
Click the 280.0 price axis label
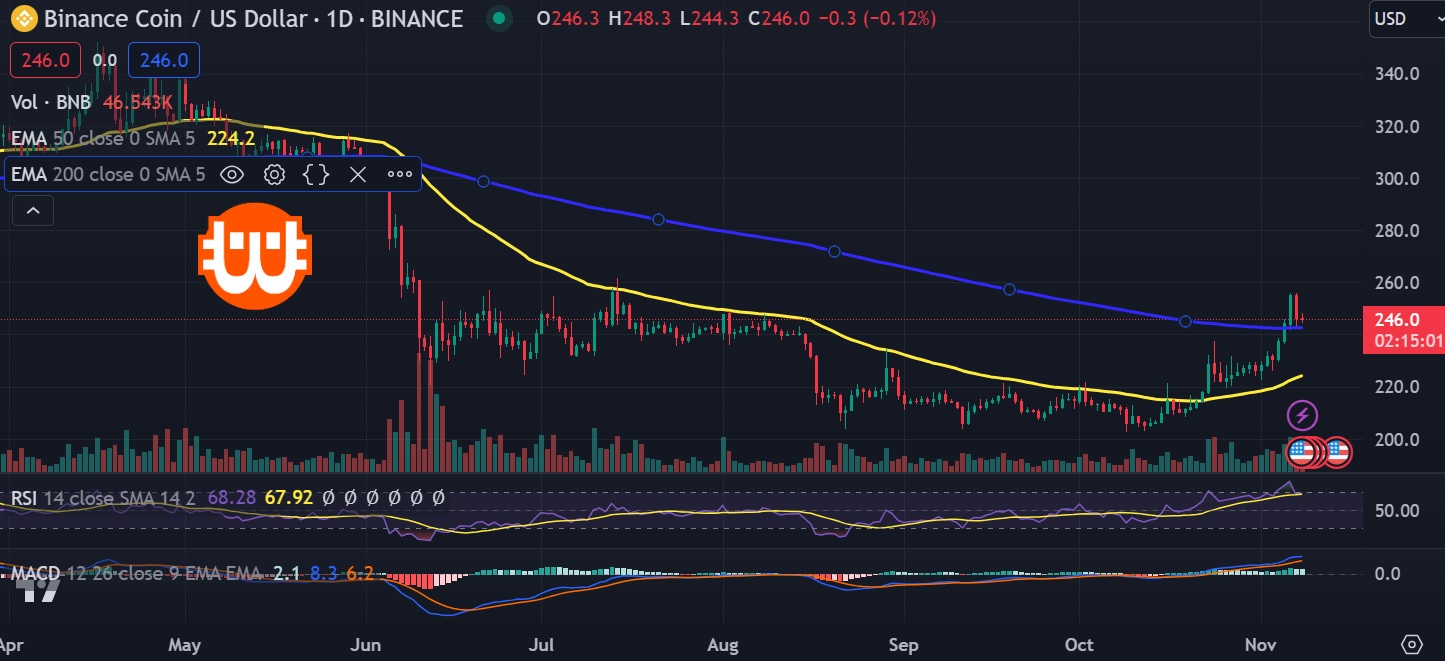[x=1399, y=231]
